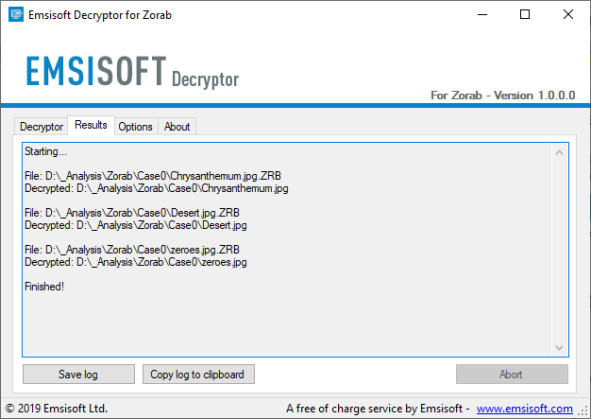Click the '© 2019 Emsisoft Ltd.' status text
Image resolution: width=591 pixels, height=419 pixels.
57,408
